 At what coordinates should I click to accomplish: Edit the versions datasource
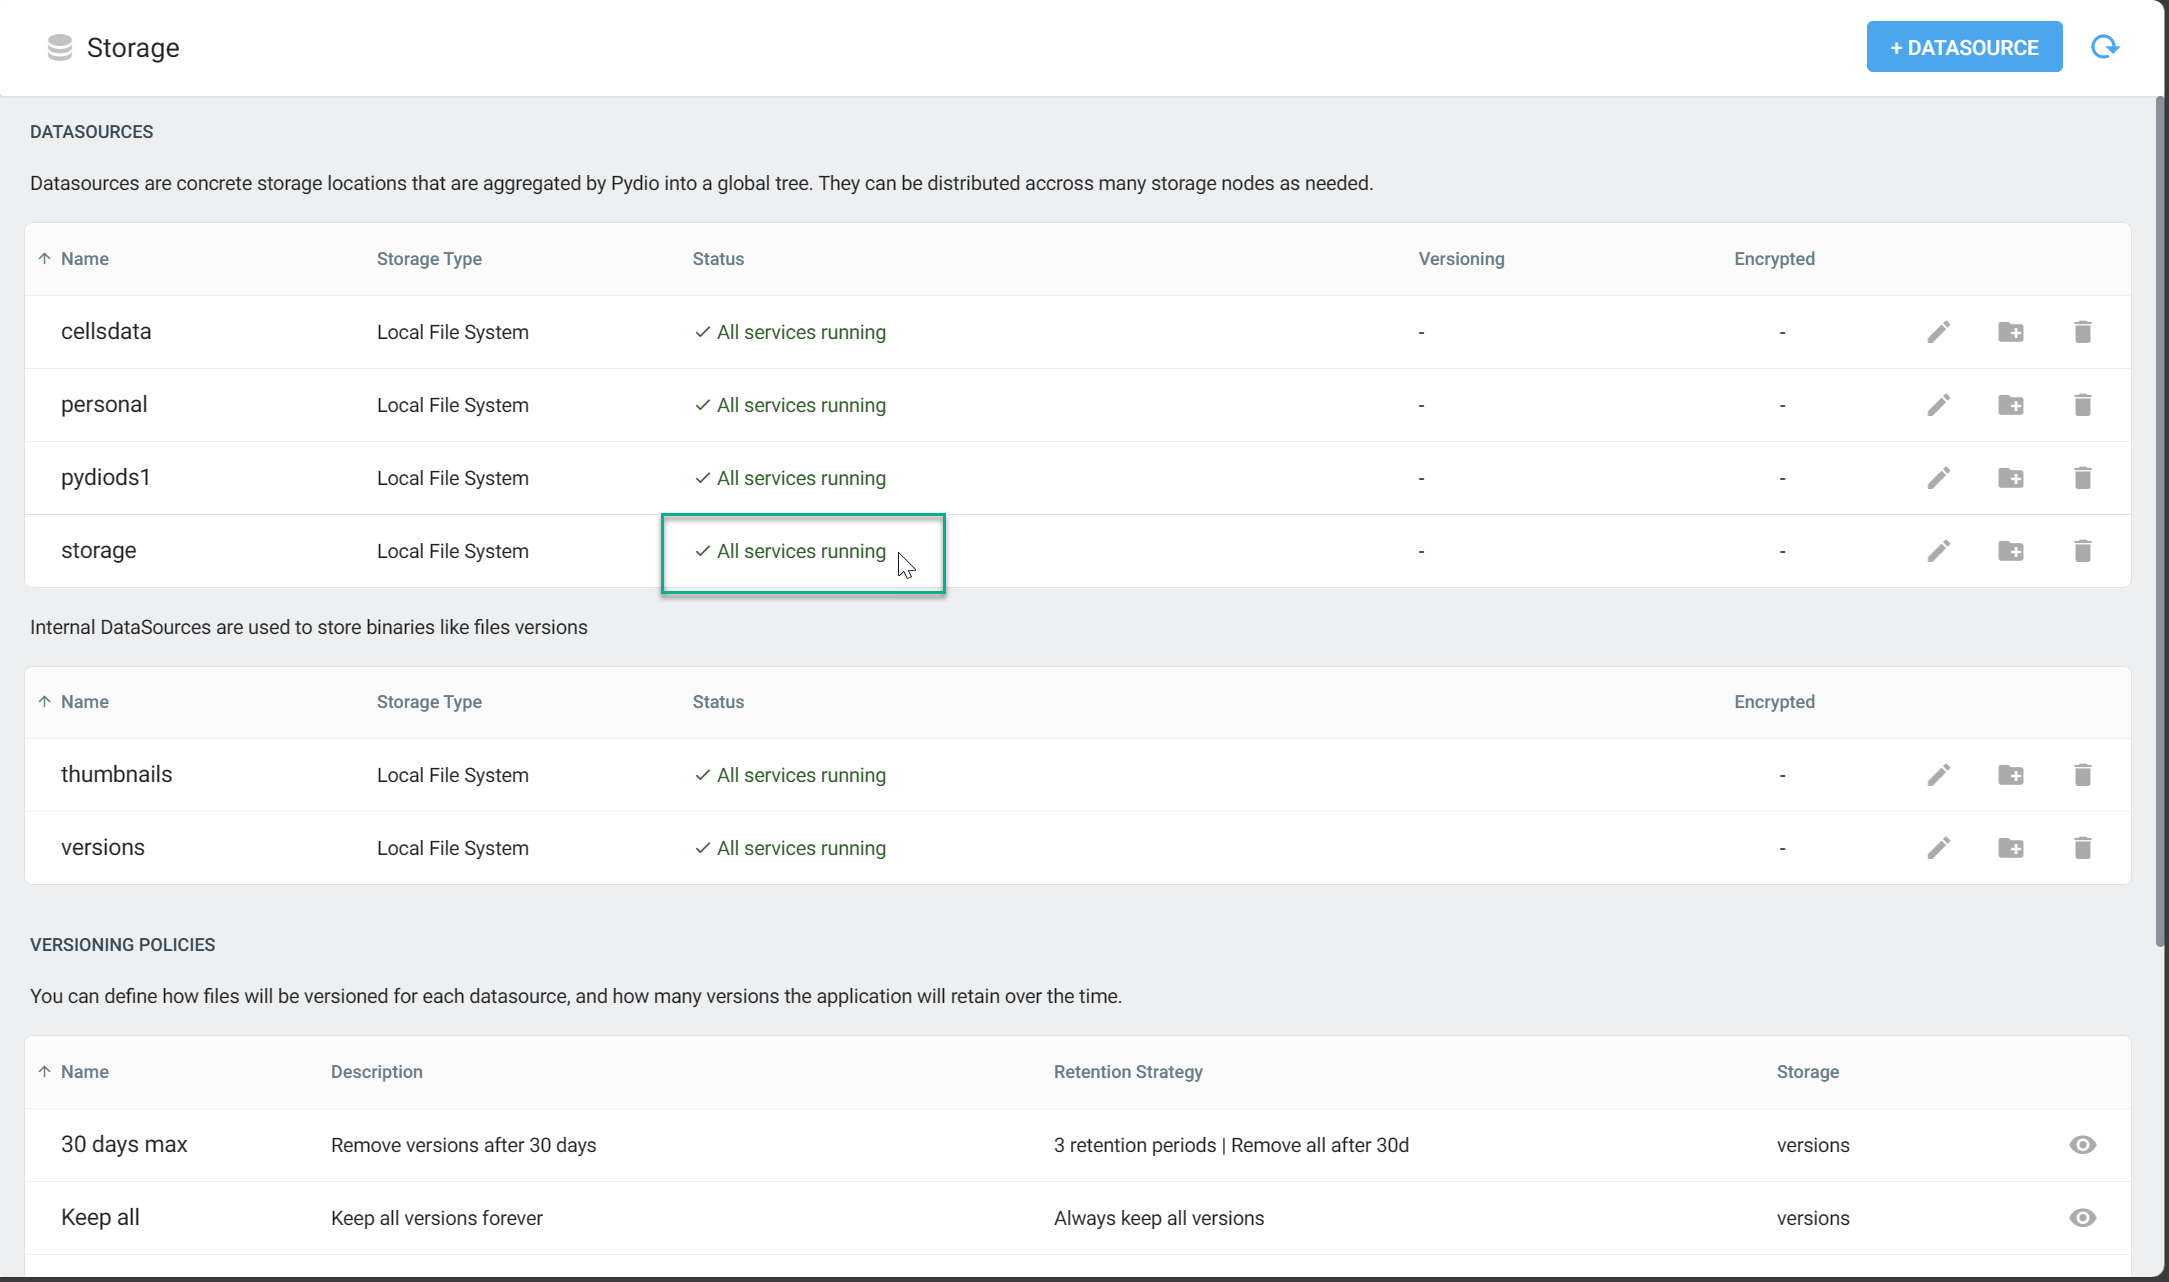[1939, 848]
